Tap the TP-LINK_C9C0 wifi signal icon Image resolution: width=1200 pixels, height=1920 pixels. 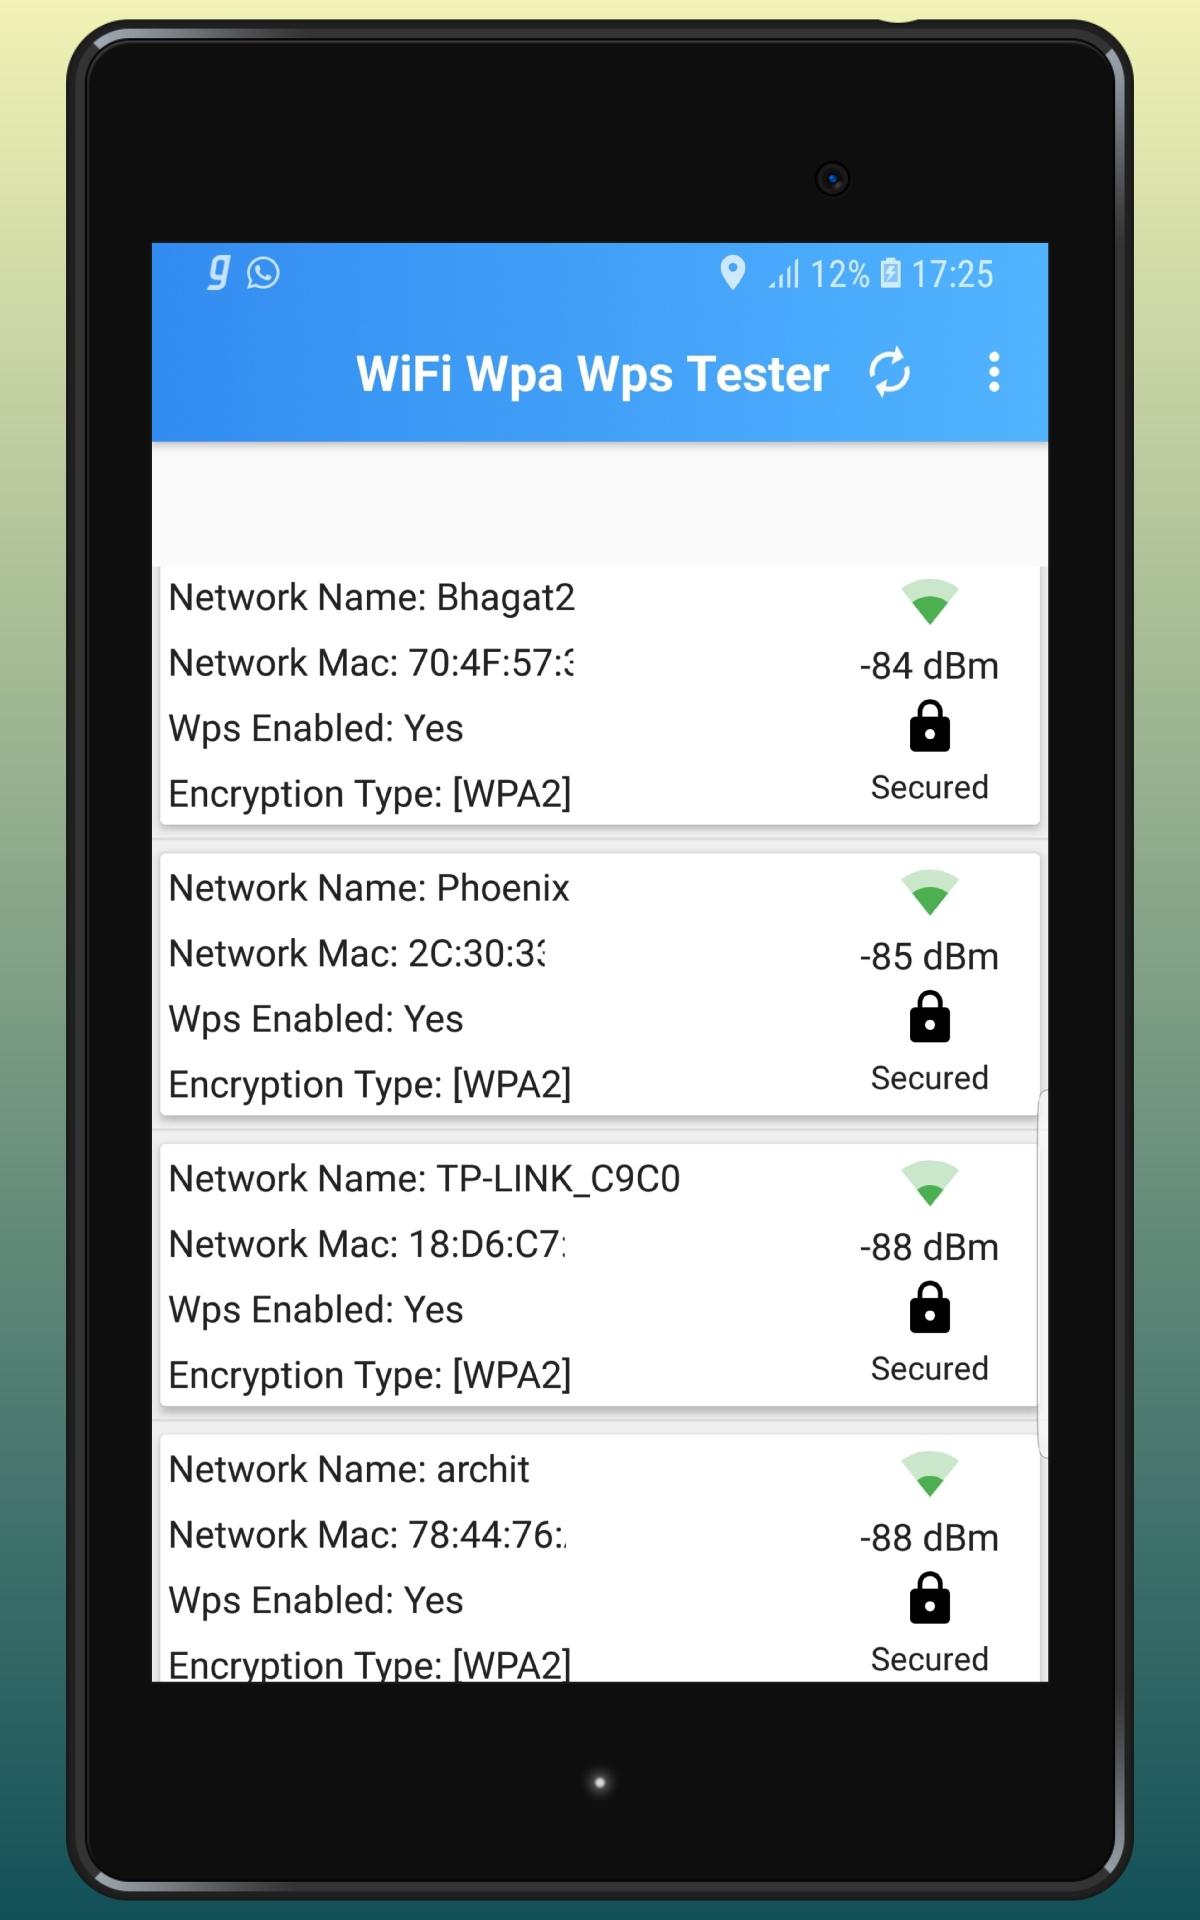929,1183
